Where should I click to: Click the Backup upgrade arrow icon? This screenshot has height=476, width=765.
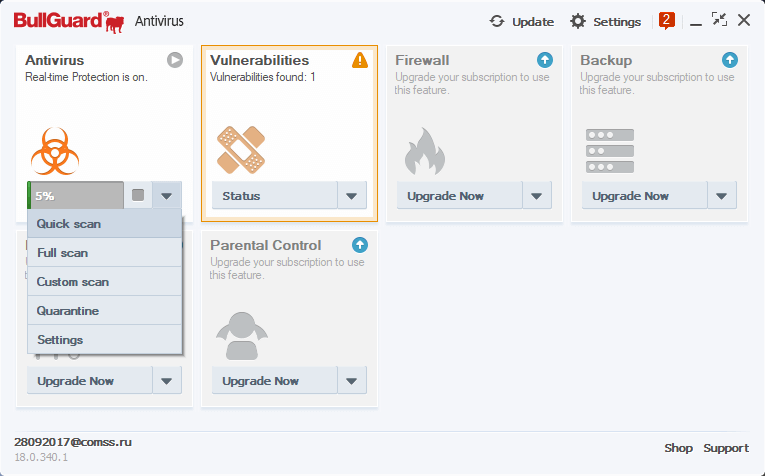[730, 60]
